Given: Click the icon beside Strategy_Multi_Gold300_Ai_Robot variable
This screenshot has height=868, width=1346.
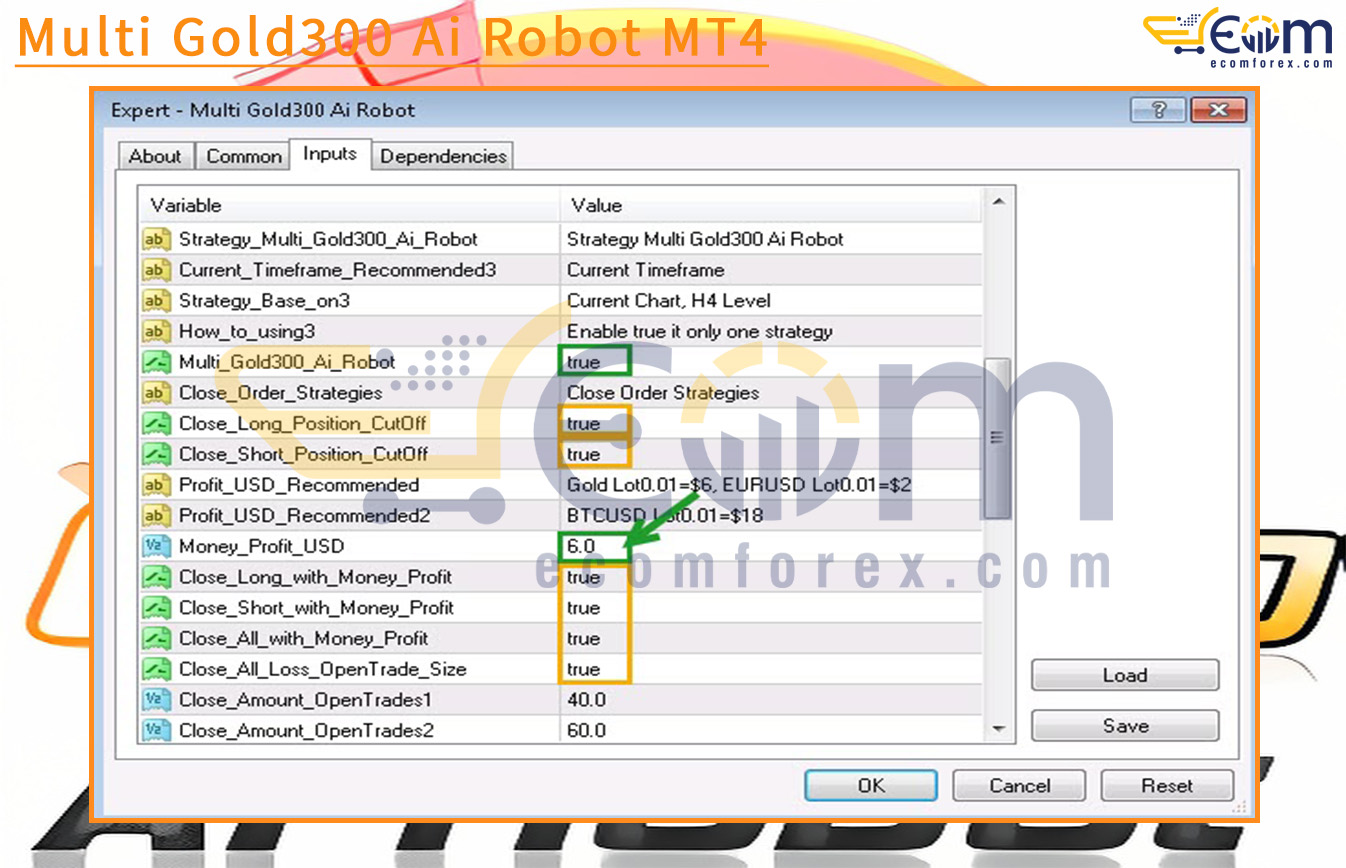Looking at the screenshot, I should [x=155, y=240].
